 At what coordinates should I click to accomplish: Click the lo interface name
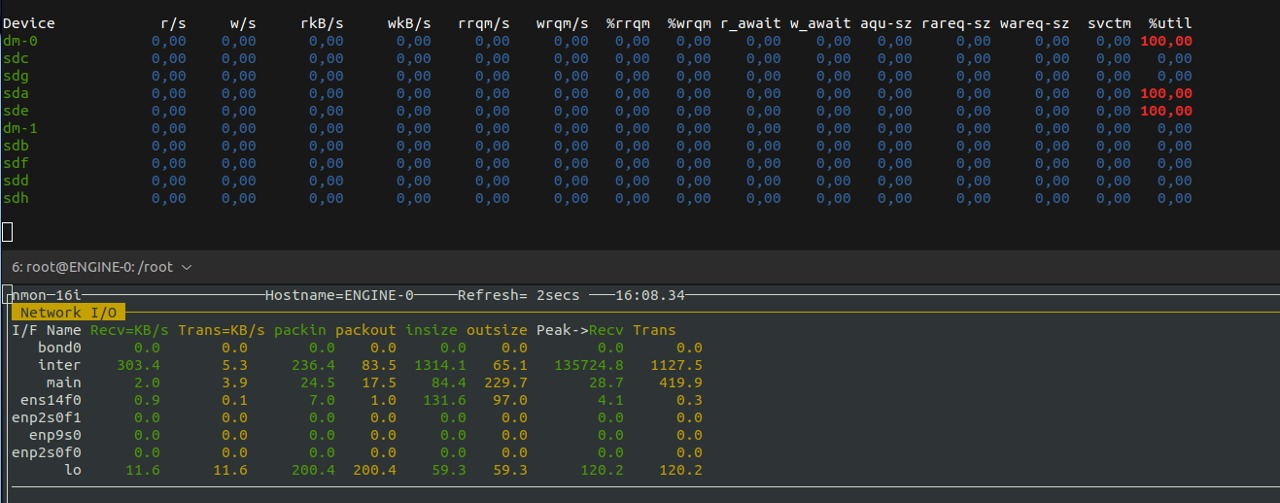coord(73,470)
